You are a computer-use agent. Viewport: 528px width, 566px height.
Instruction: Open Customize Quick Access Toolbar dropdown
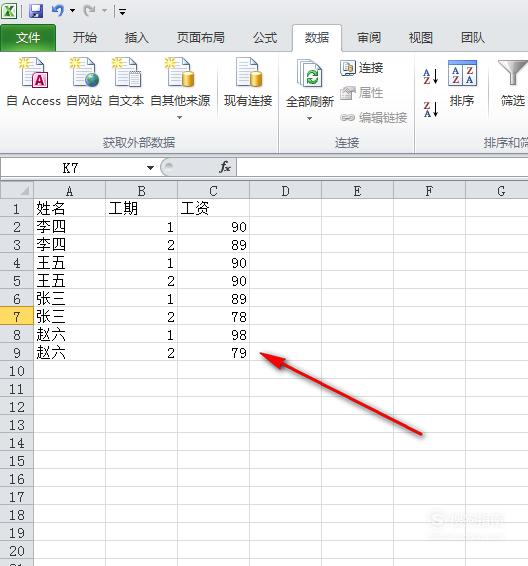click(122, 12)
